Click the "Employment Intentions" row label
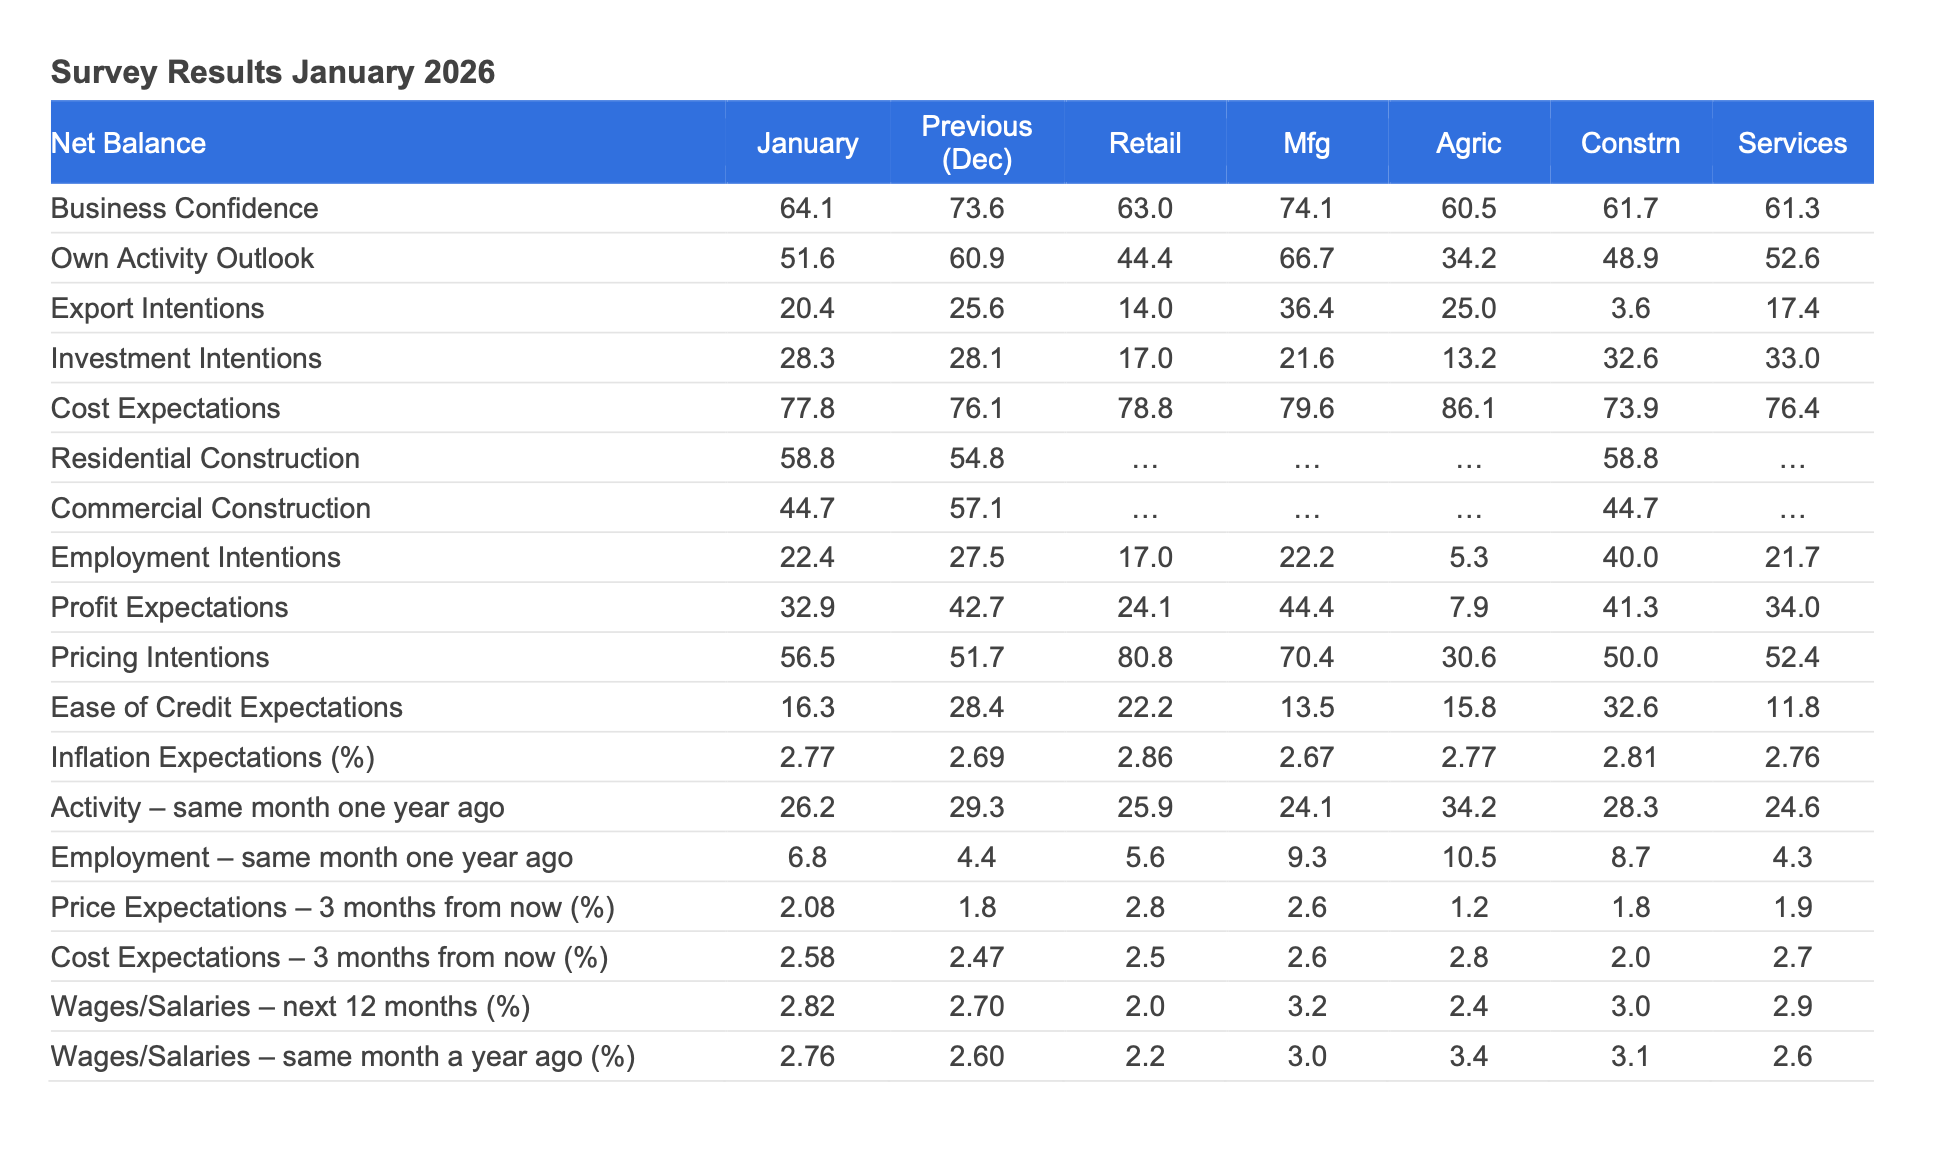 pyautogui.click(x=195, y=557)
